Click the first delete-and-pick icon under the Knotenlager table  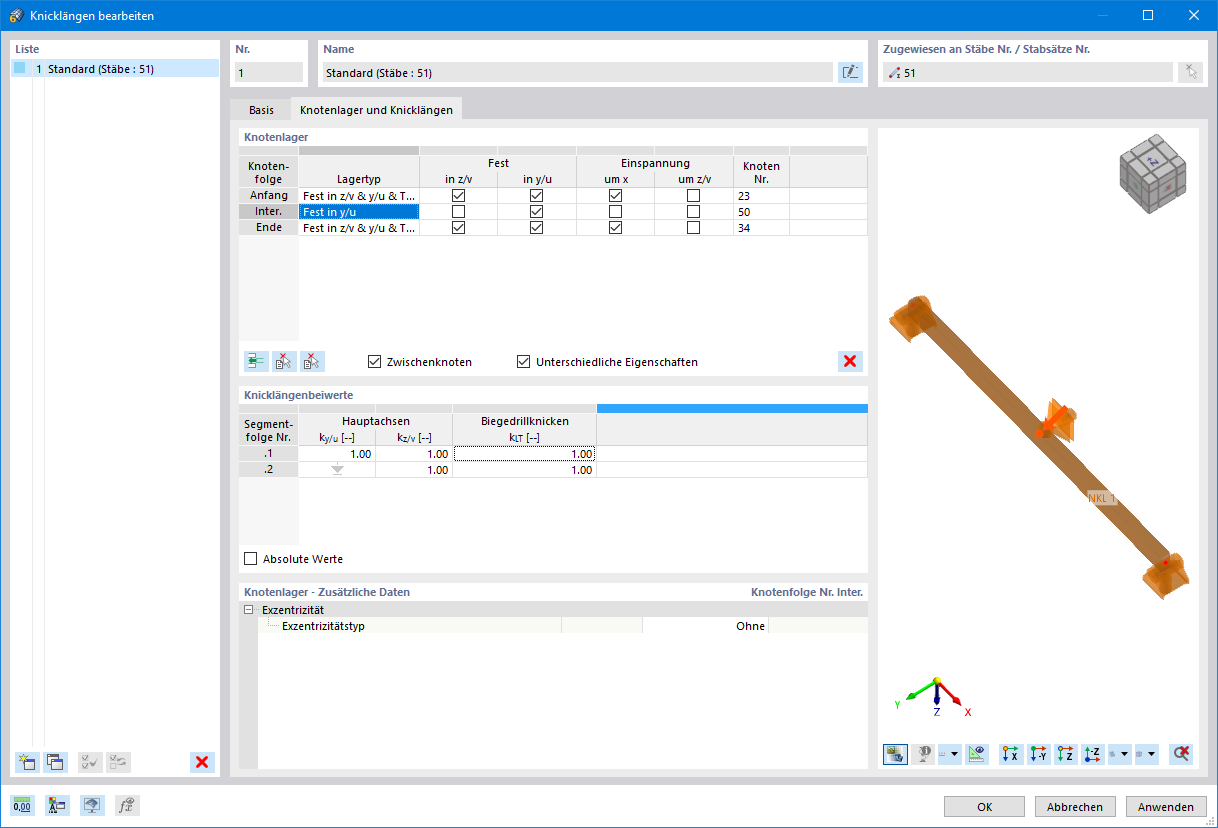[x=284, y=361]
